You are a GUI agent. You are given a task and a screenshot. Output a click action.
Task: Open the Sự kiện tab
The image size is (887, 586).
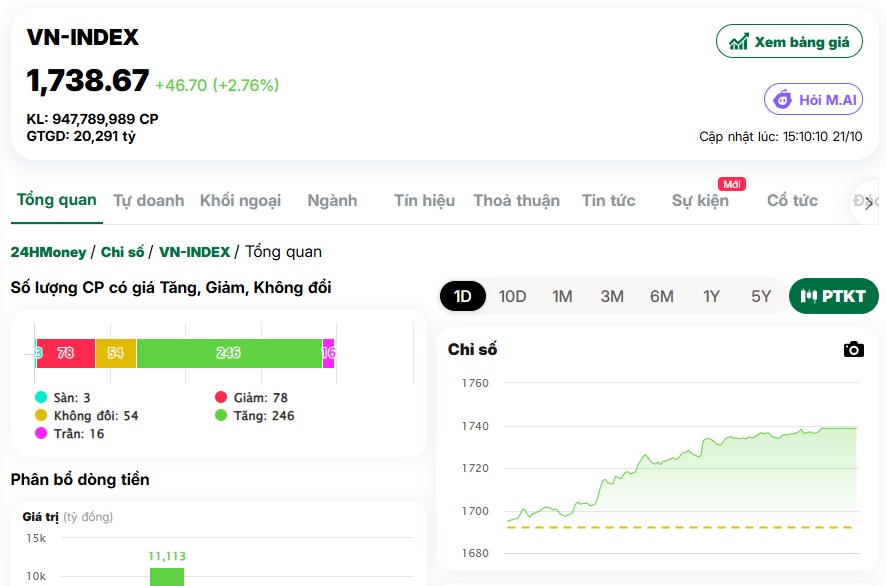click(x=700, y=201)
